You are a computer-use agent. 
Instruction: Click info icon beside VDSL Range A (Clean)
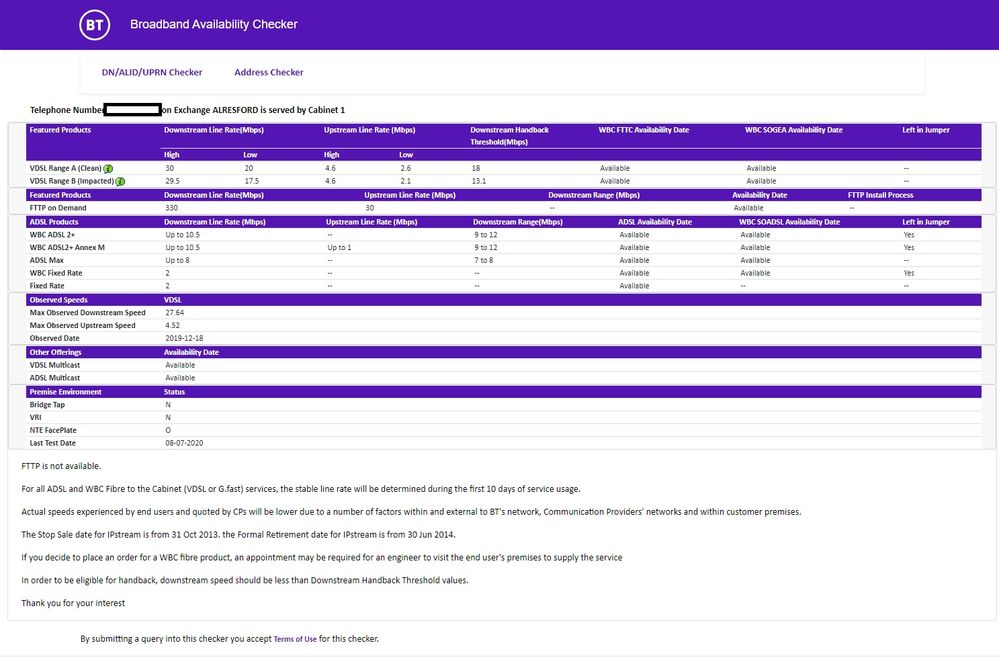tap(107, 169)
